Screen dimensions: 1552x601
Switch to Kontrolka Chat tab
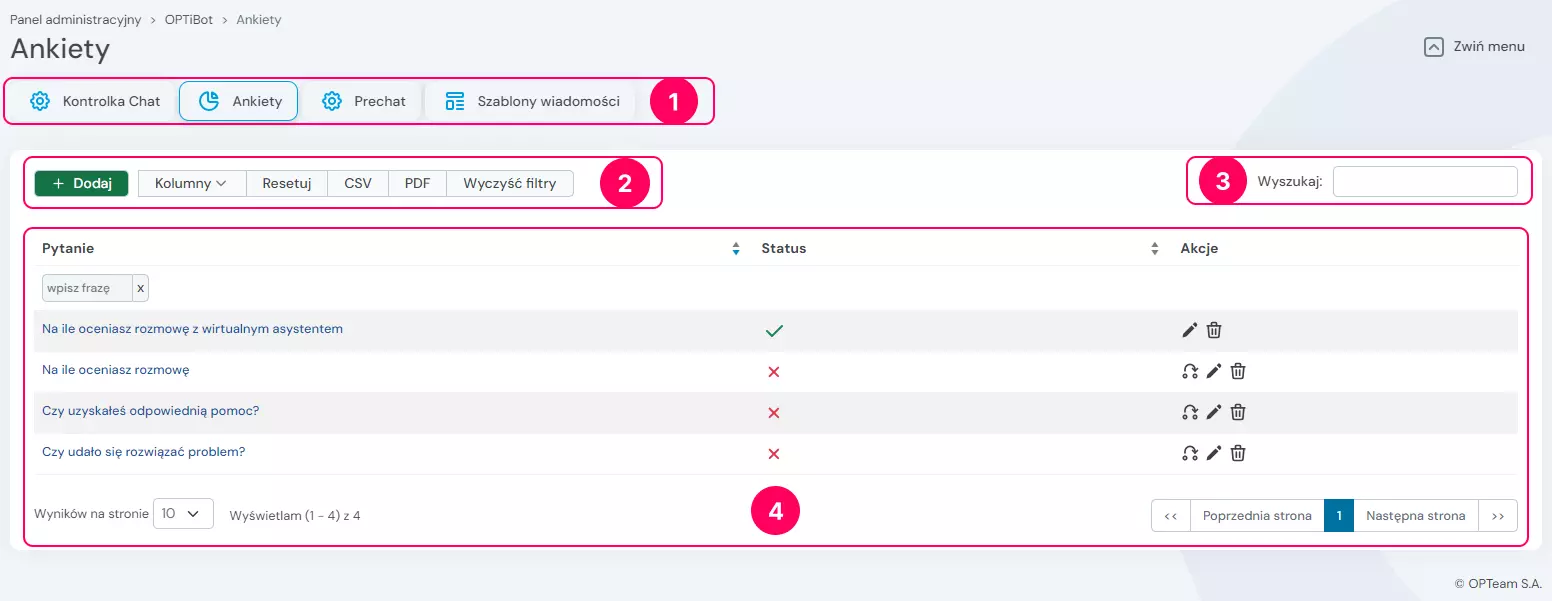[x=95, y=101]
